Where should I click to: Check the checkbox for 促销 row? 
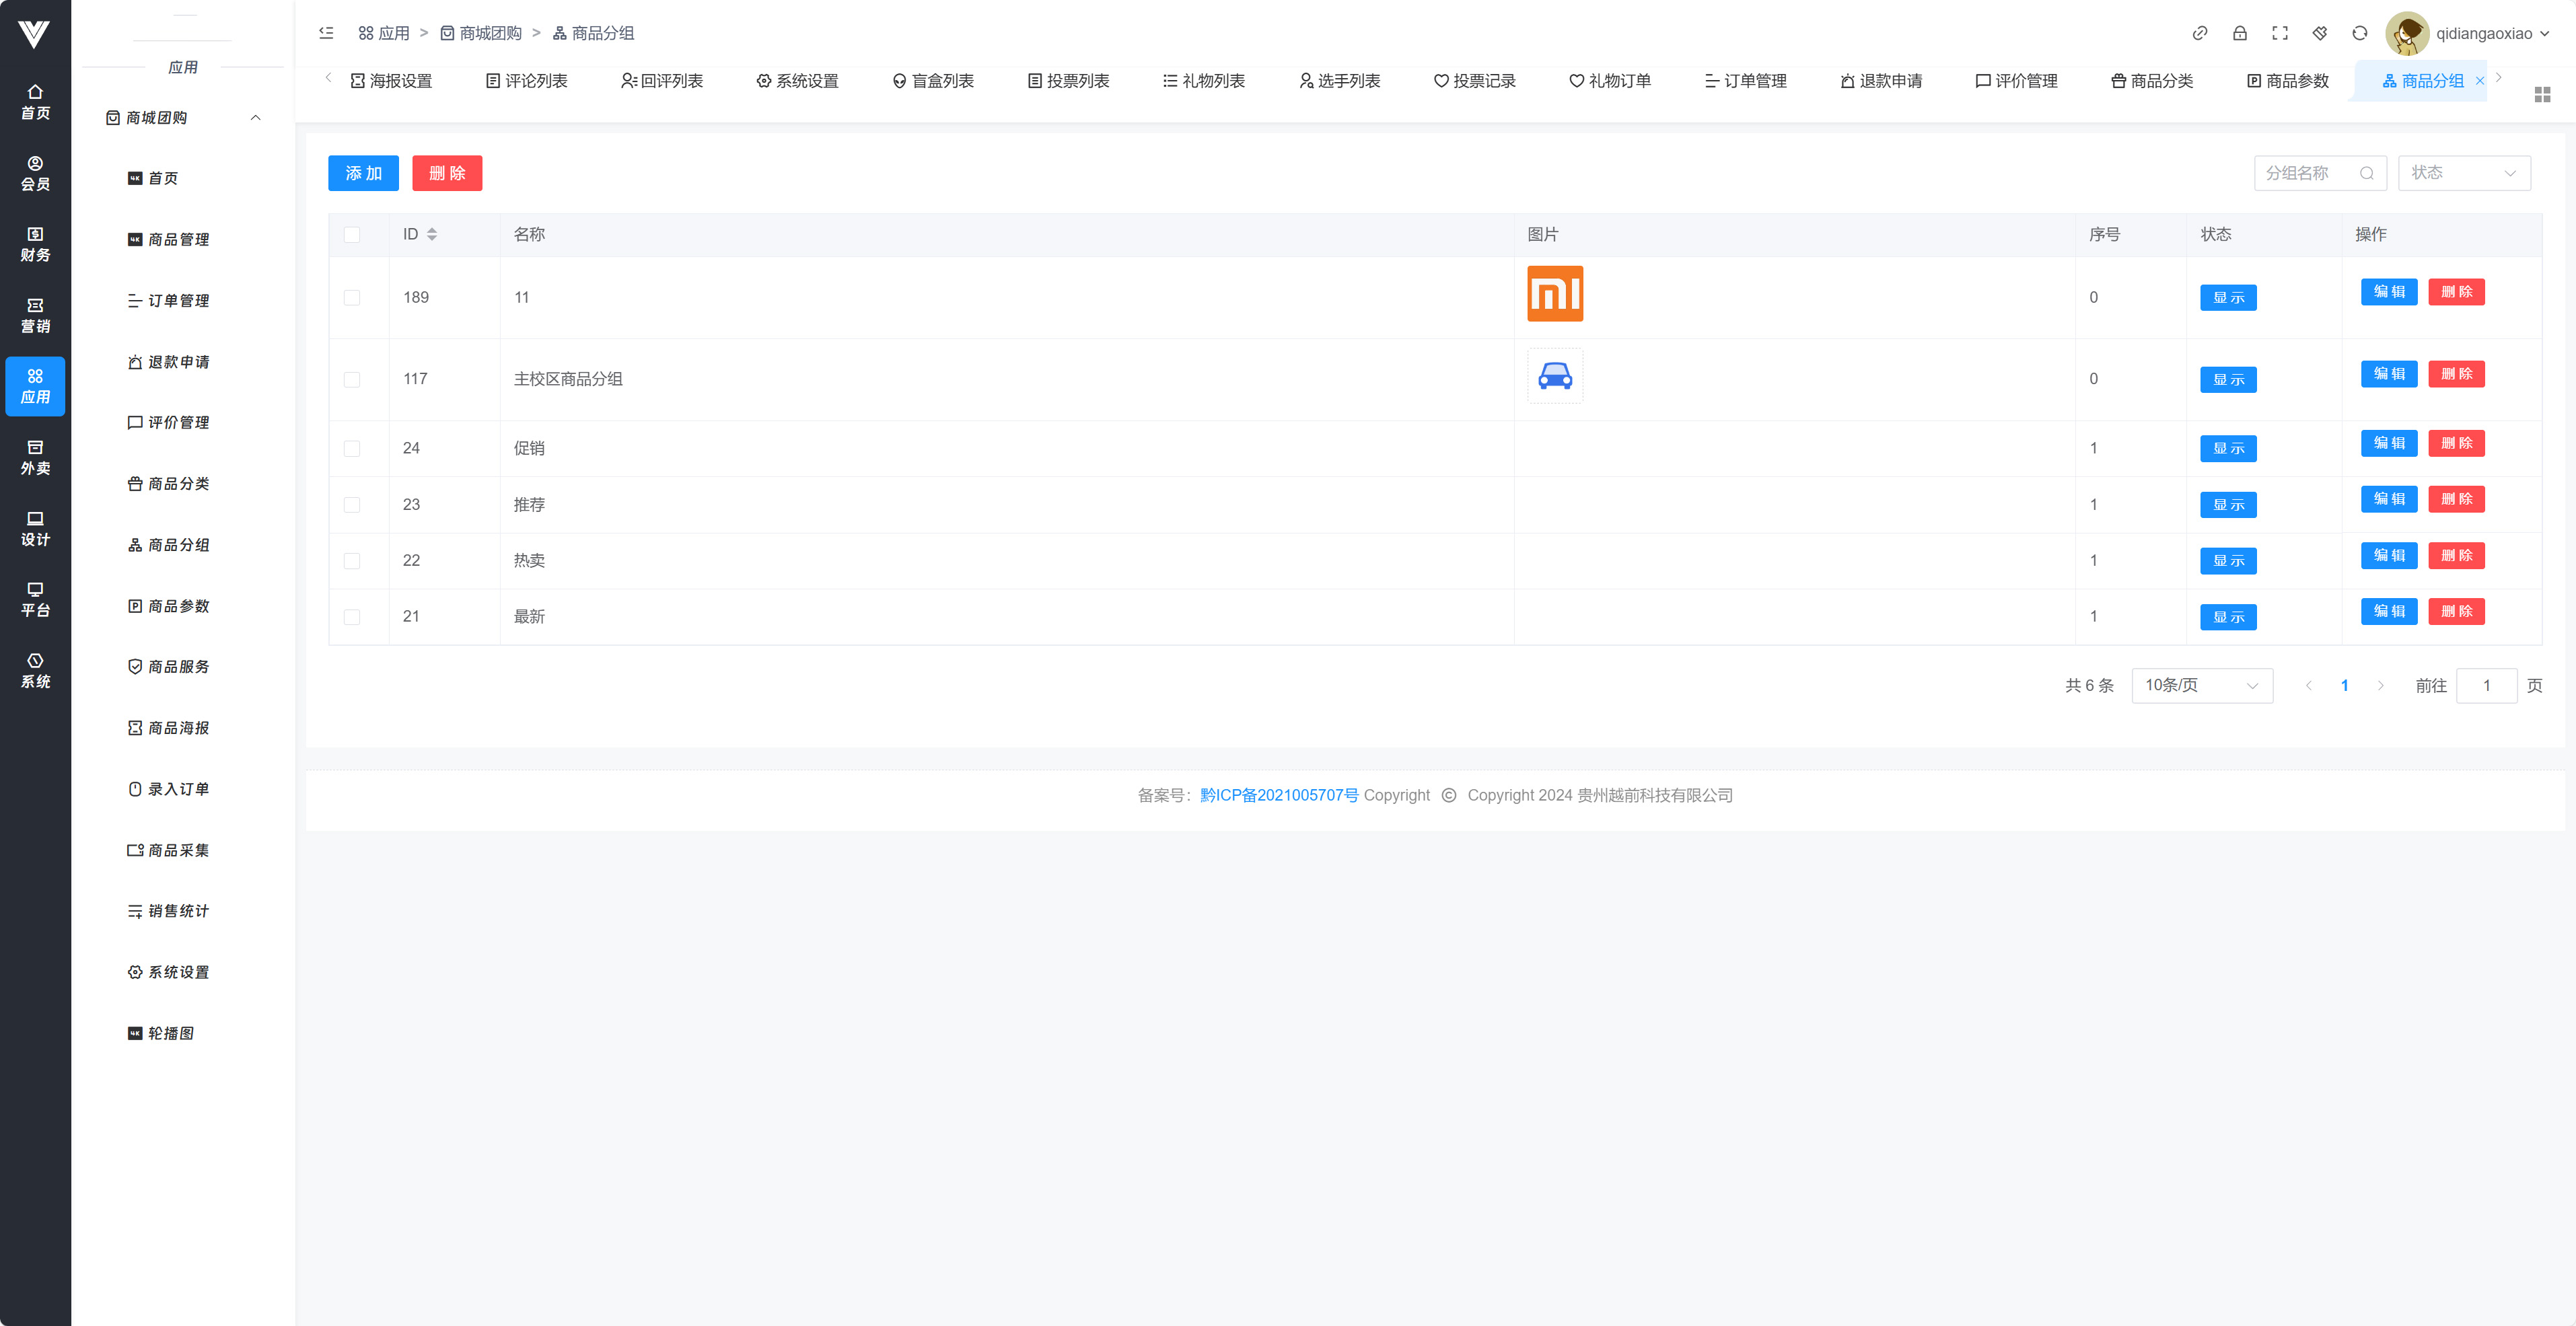click(x=352, y=448)
